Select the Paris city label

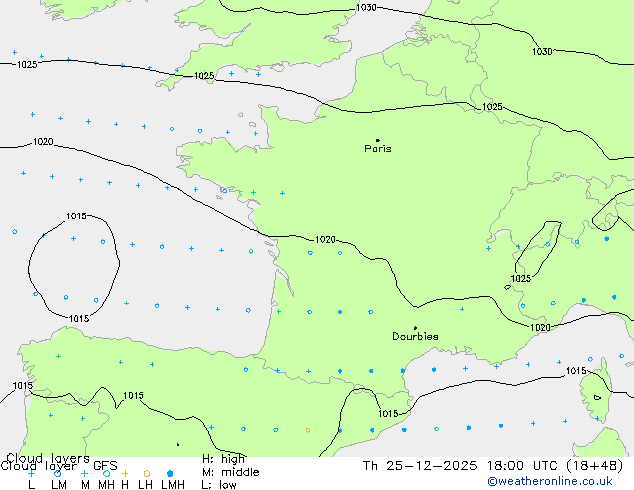tap(378, 149)
